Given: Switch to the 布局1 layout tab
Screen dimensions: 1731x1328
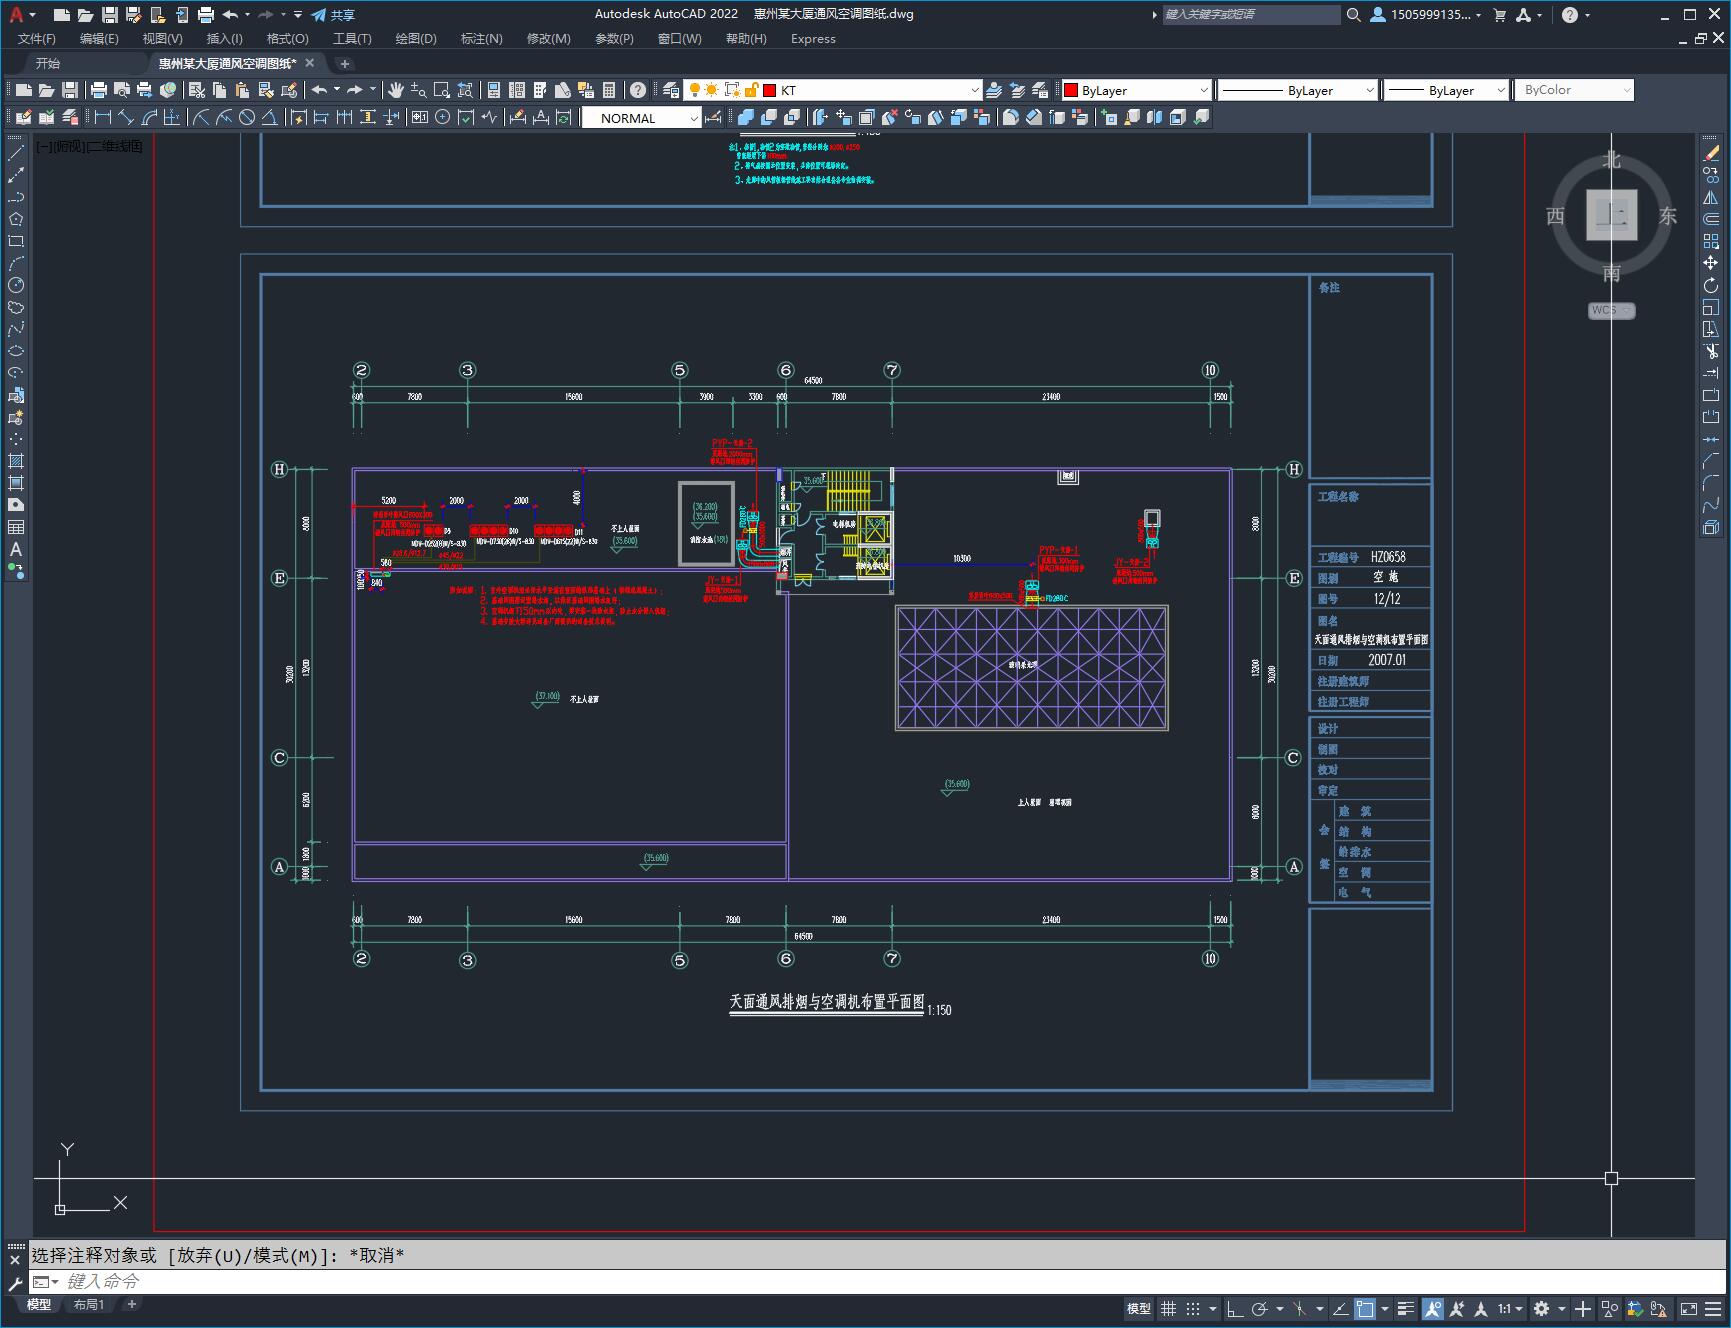Looking at the screenshot, I should point(89,1304).
